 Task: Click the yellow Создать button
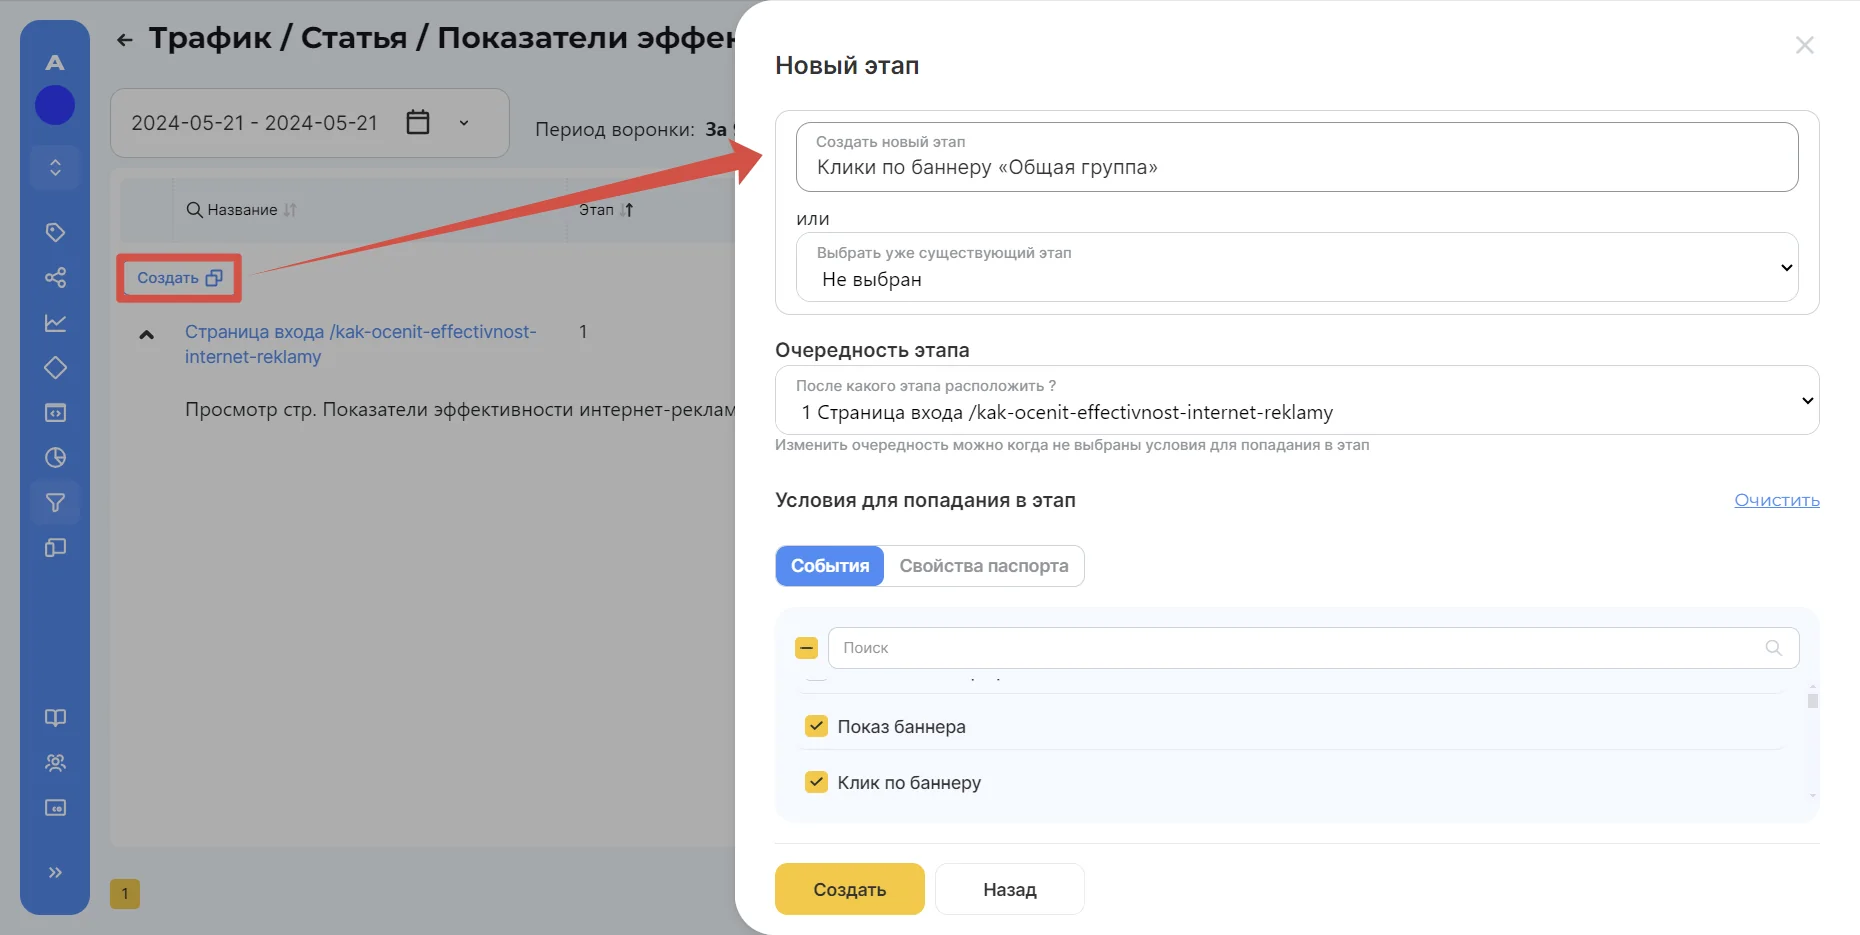click(850, 889)
